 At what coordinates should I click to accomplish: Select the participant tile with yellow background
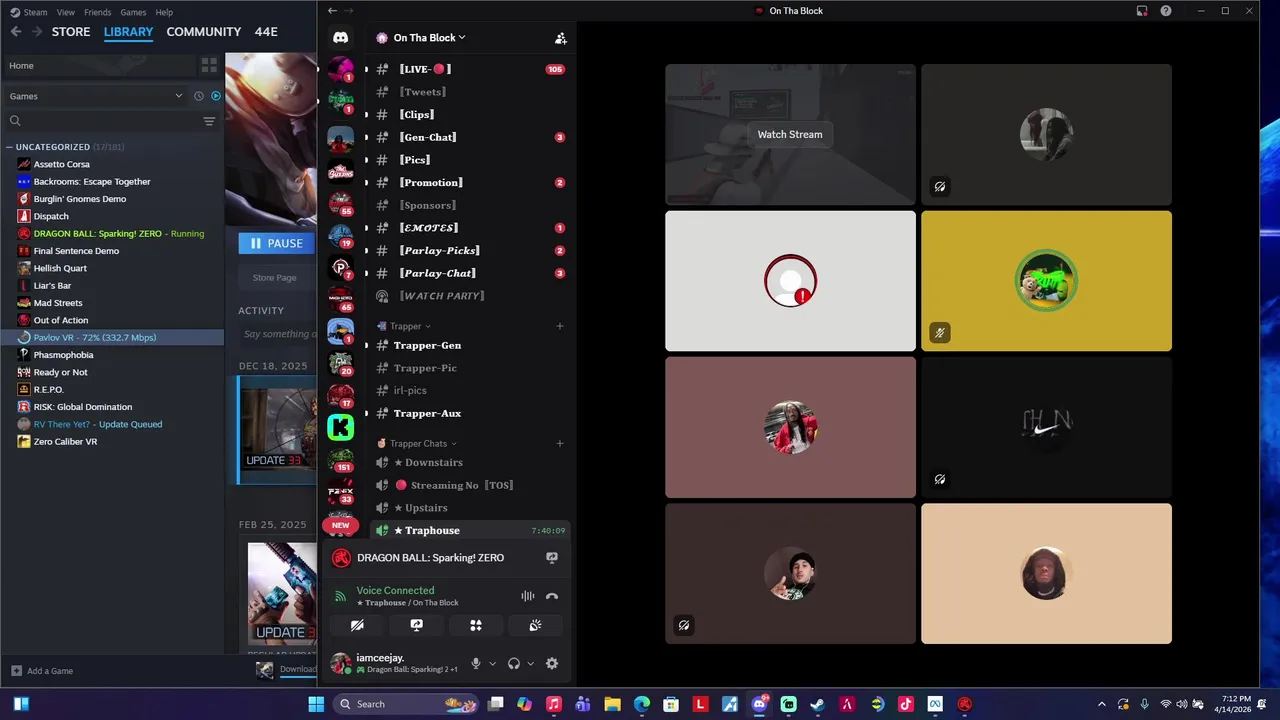tap(1046, 281)
